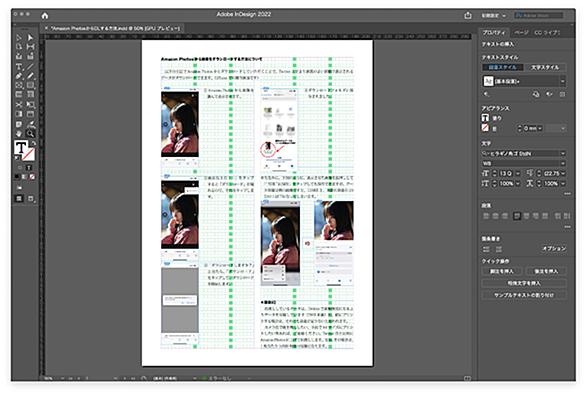Viewport: 586px width, 394px height.
Task: Select the Line tool
Action: point(30,67)
